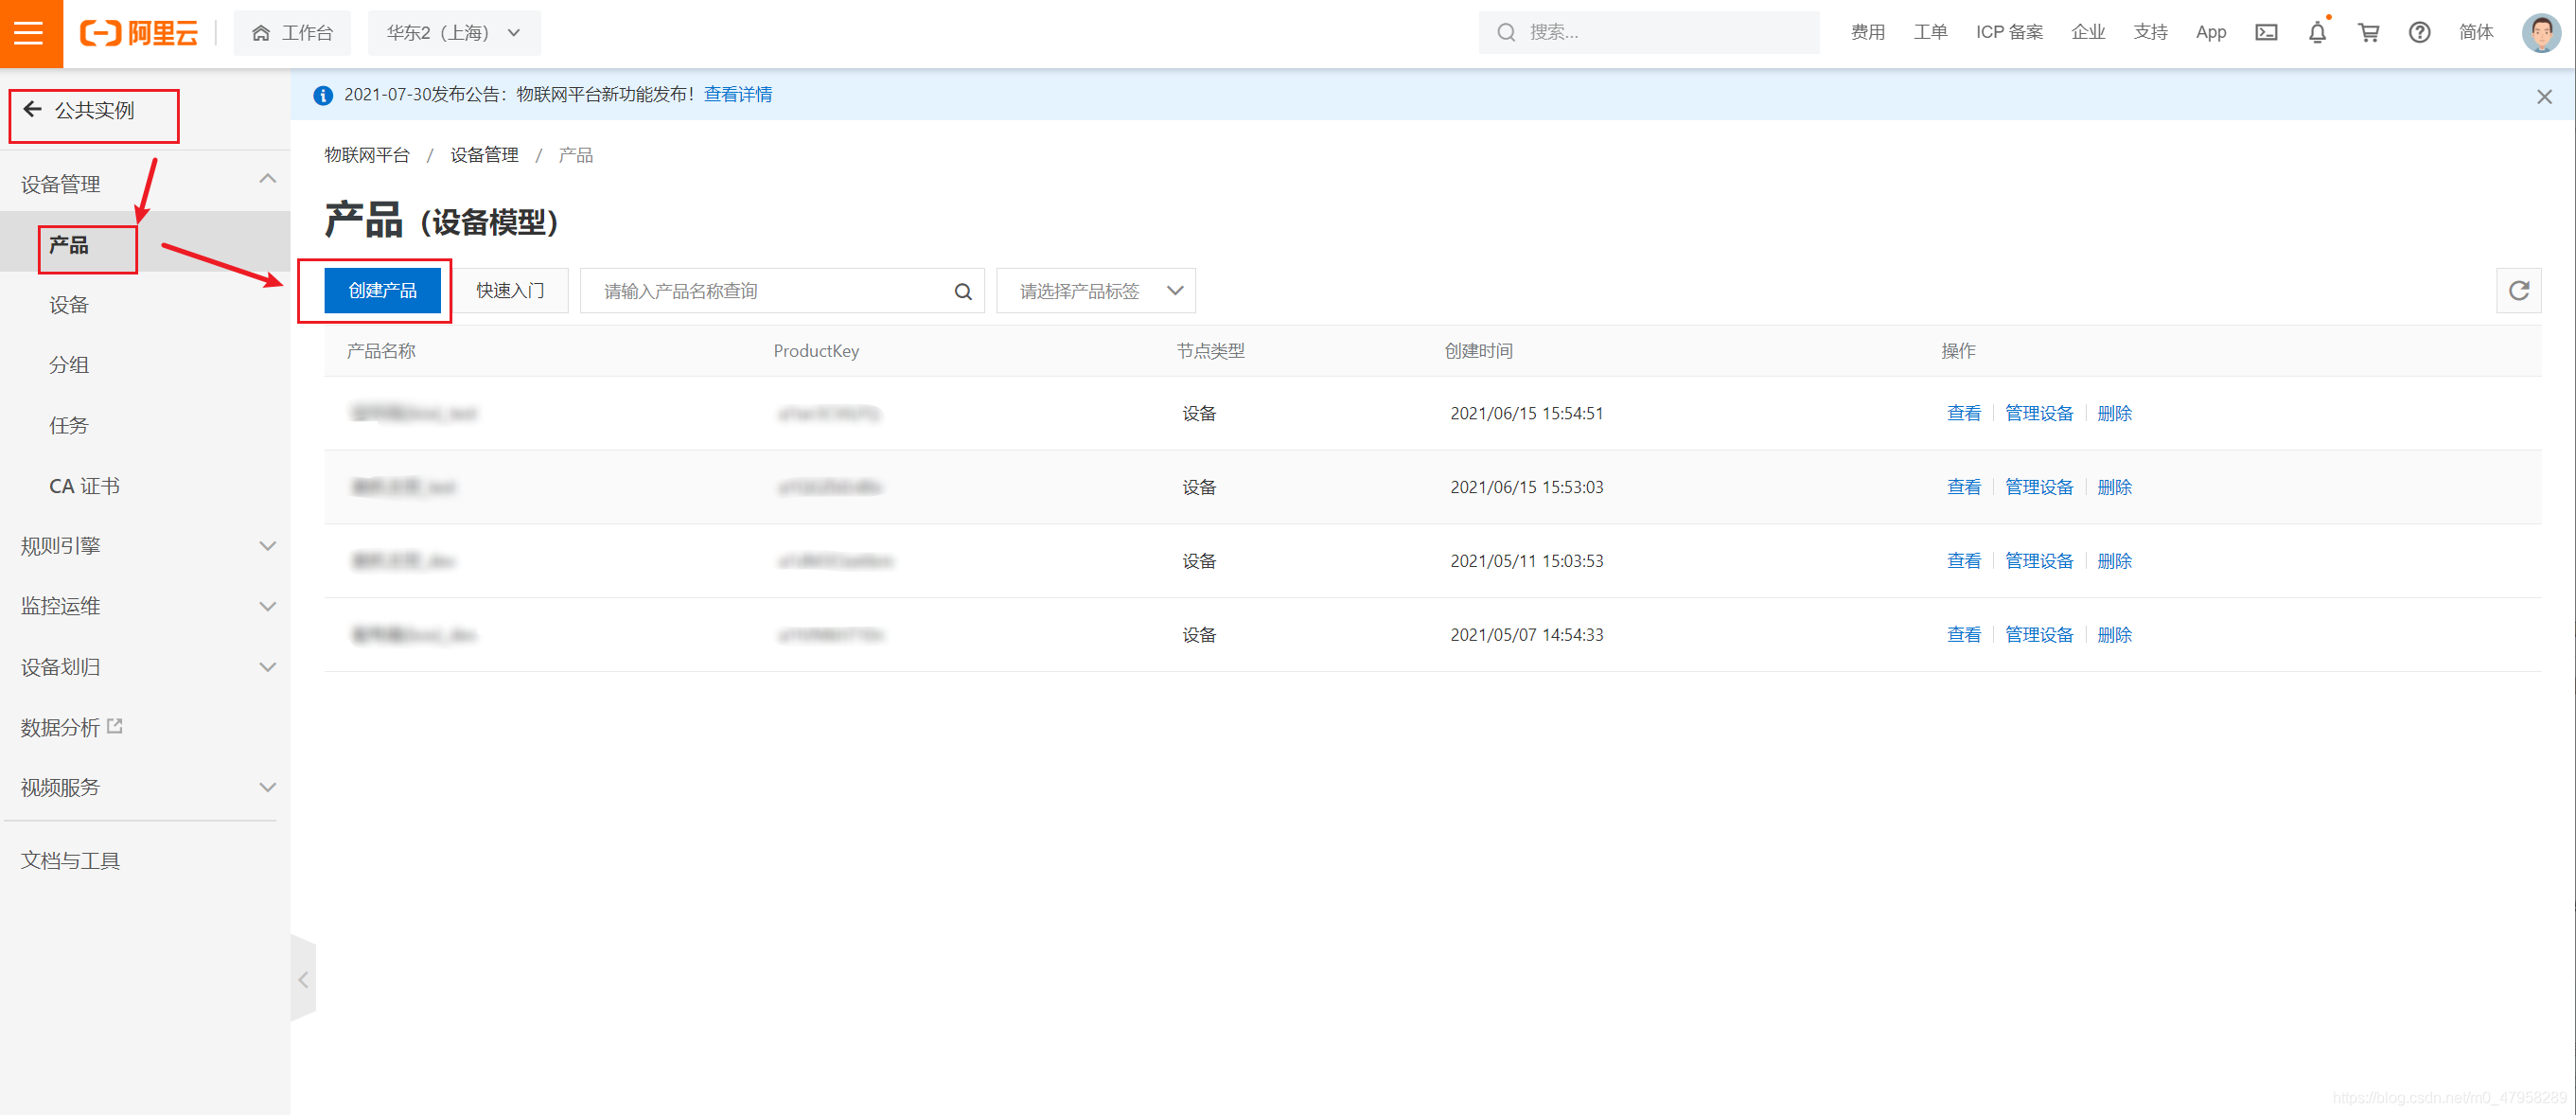Open the 华东2（上海） region dropdown
Screen dimensions: 2576x1115
[x=454, y=33]
